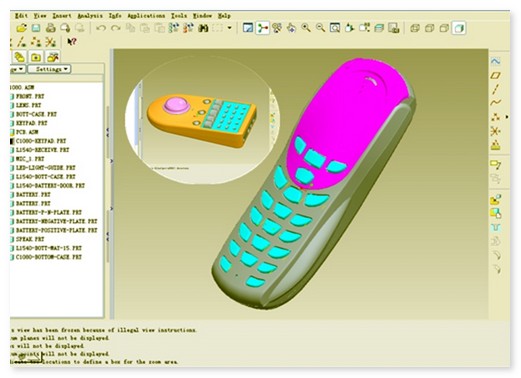Toggle coordinate systems display

click(x=51, y=42)
